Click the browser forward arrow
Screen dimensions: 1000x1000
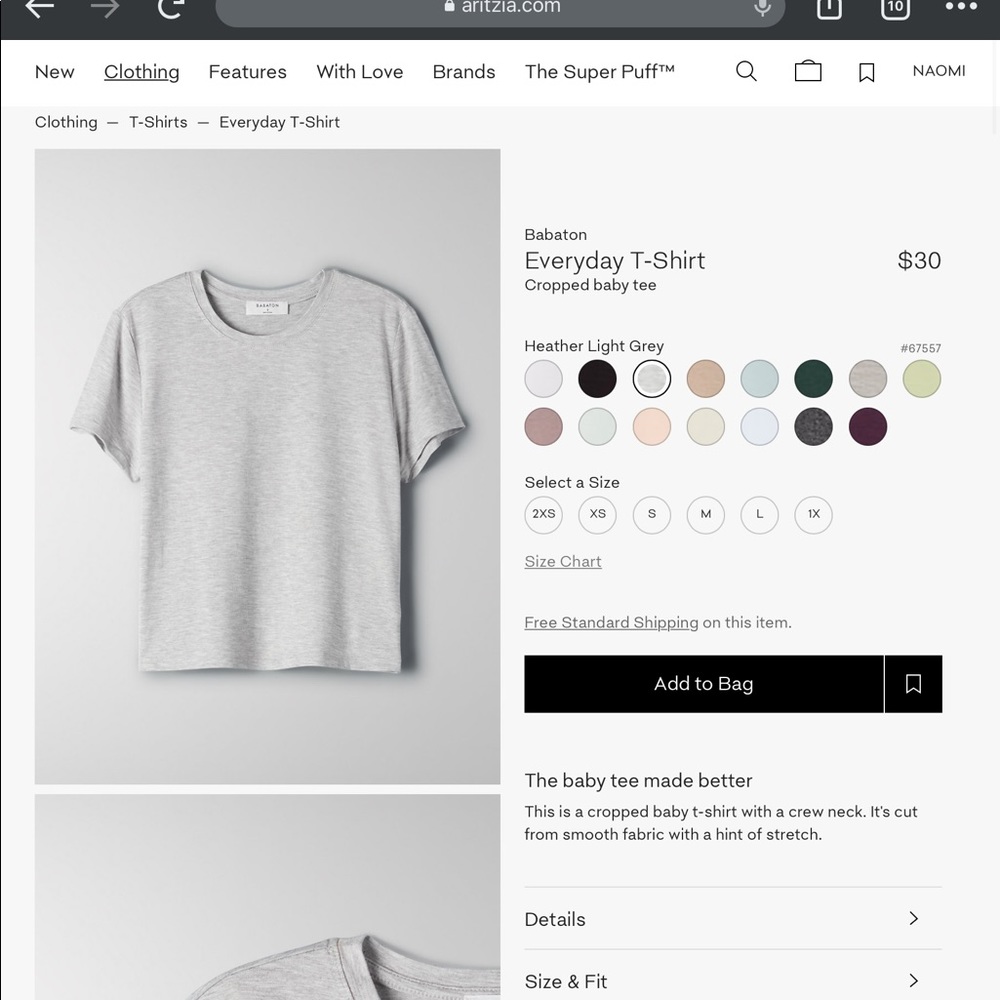click(x=105, y=8)
